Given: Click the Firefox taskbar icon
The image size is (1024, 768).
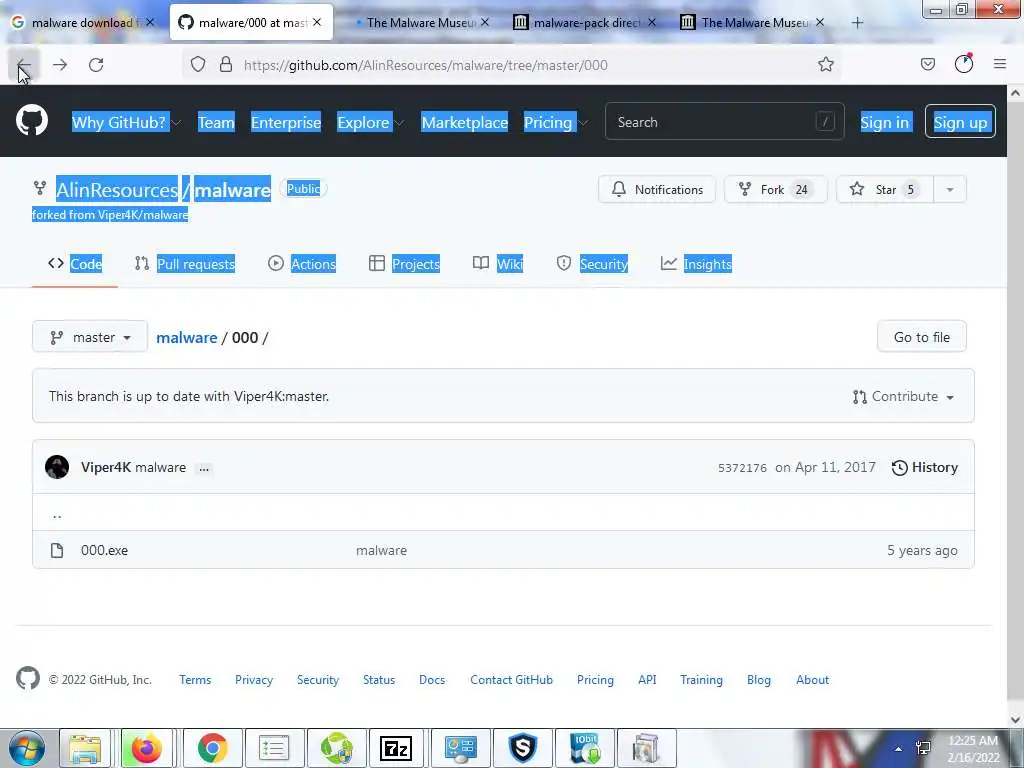Looking at the screenshot, I should click(x=147, y=748).
